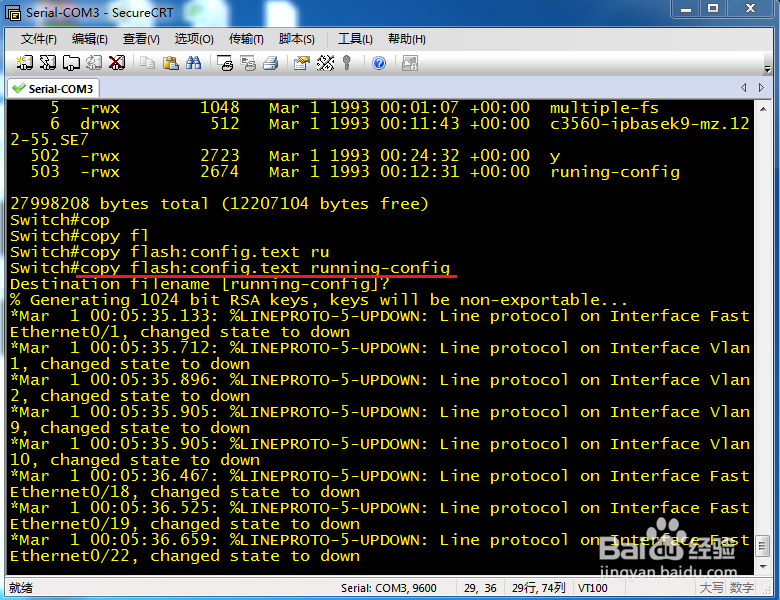Click the greyed-out Reconnect toolbar icon
The height and width of the screenshot is (600, 780).
[94, 63]
